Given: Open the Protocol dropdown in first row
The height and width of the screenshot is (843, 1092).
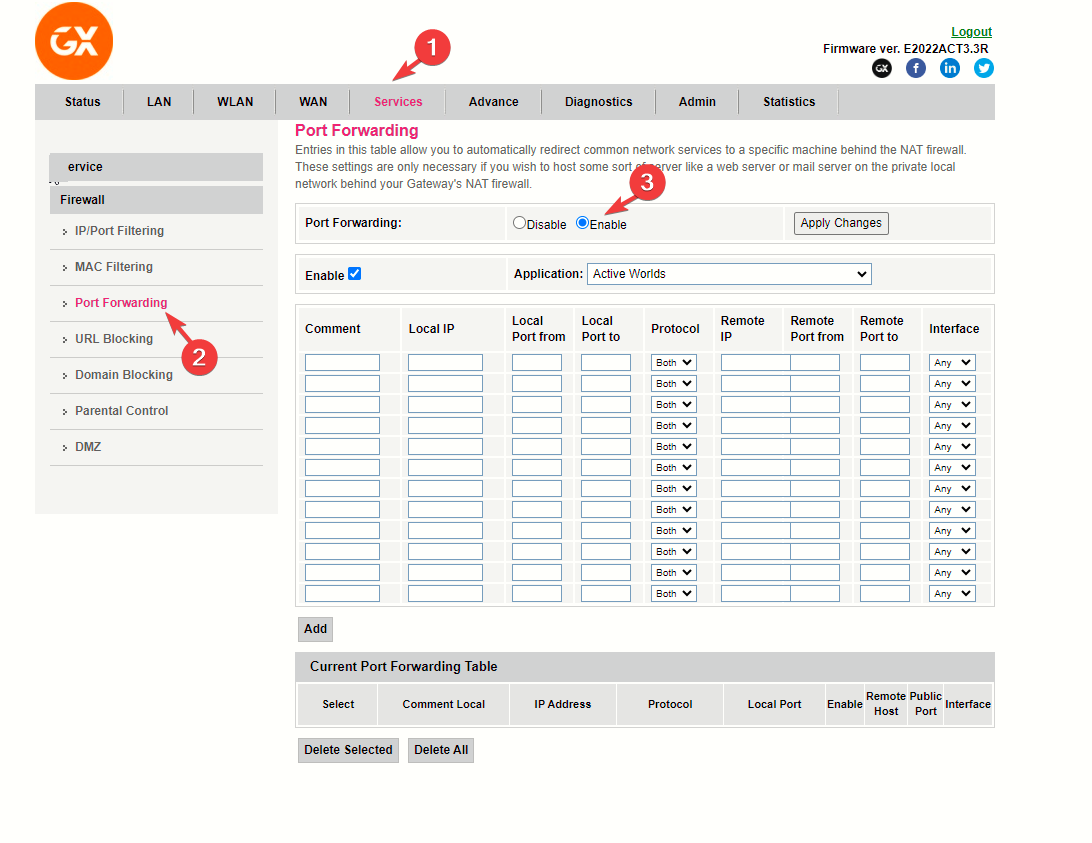Looking at the screenshot, I should pyautogui.click(x=673, y=362).
